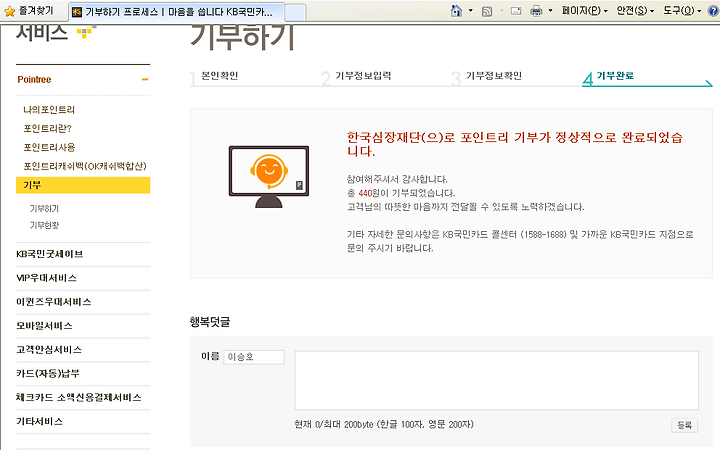Open 포인트리사용 in sidebar
The image size is (720, 450).
(x=49, y=147)
